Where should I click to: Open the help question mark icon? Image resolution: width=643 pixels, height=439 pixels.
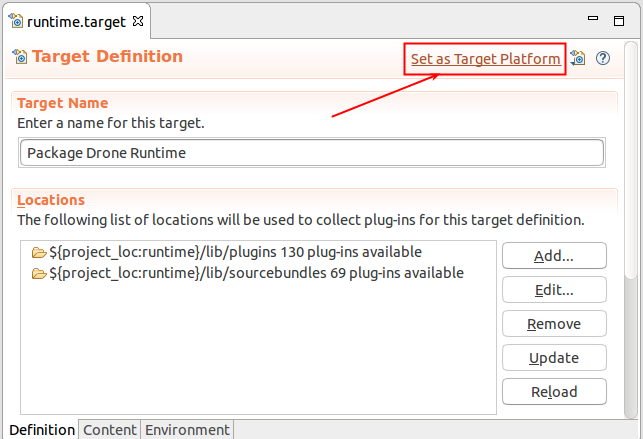point(603,58)
